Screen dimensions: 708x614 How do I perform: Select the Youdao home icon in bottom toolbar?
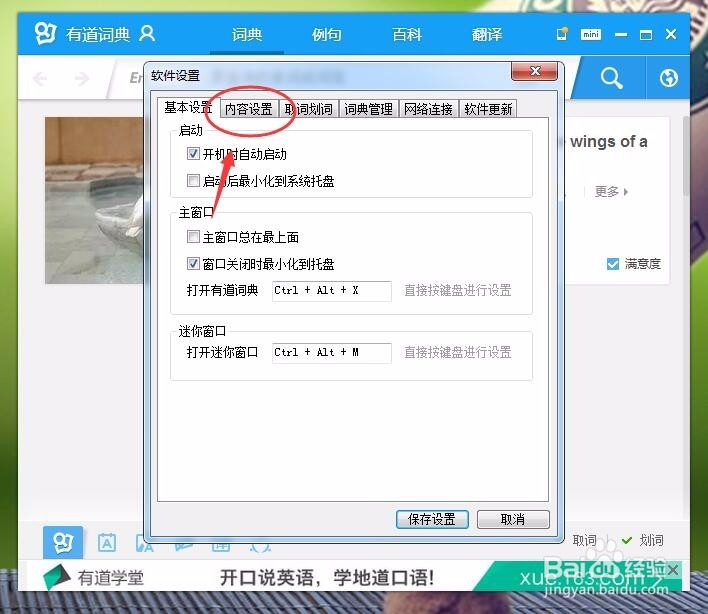click(x=63, y=542)
